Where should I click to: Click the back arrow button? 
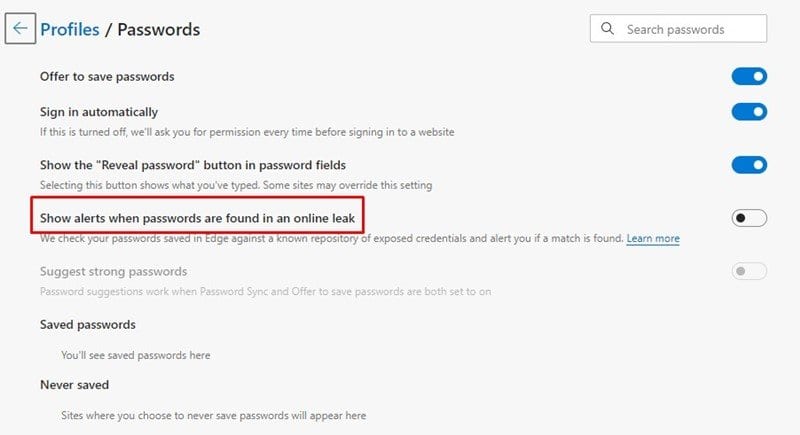(20, 29)
